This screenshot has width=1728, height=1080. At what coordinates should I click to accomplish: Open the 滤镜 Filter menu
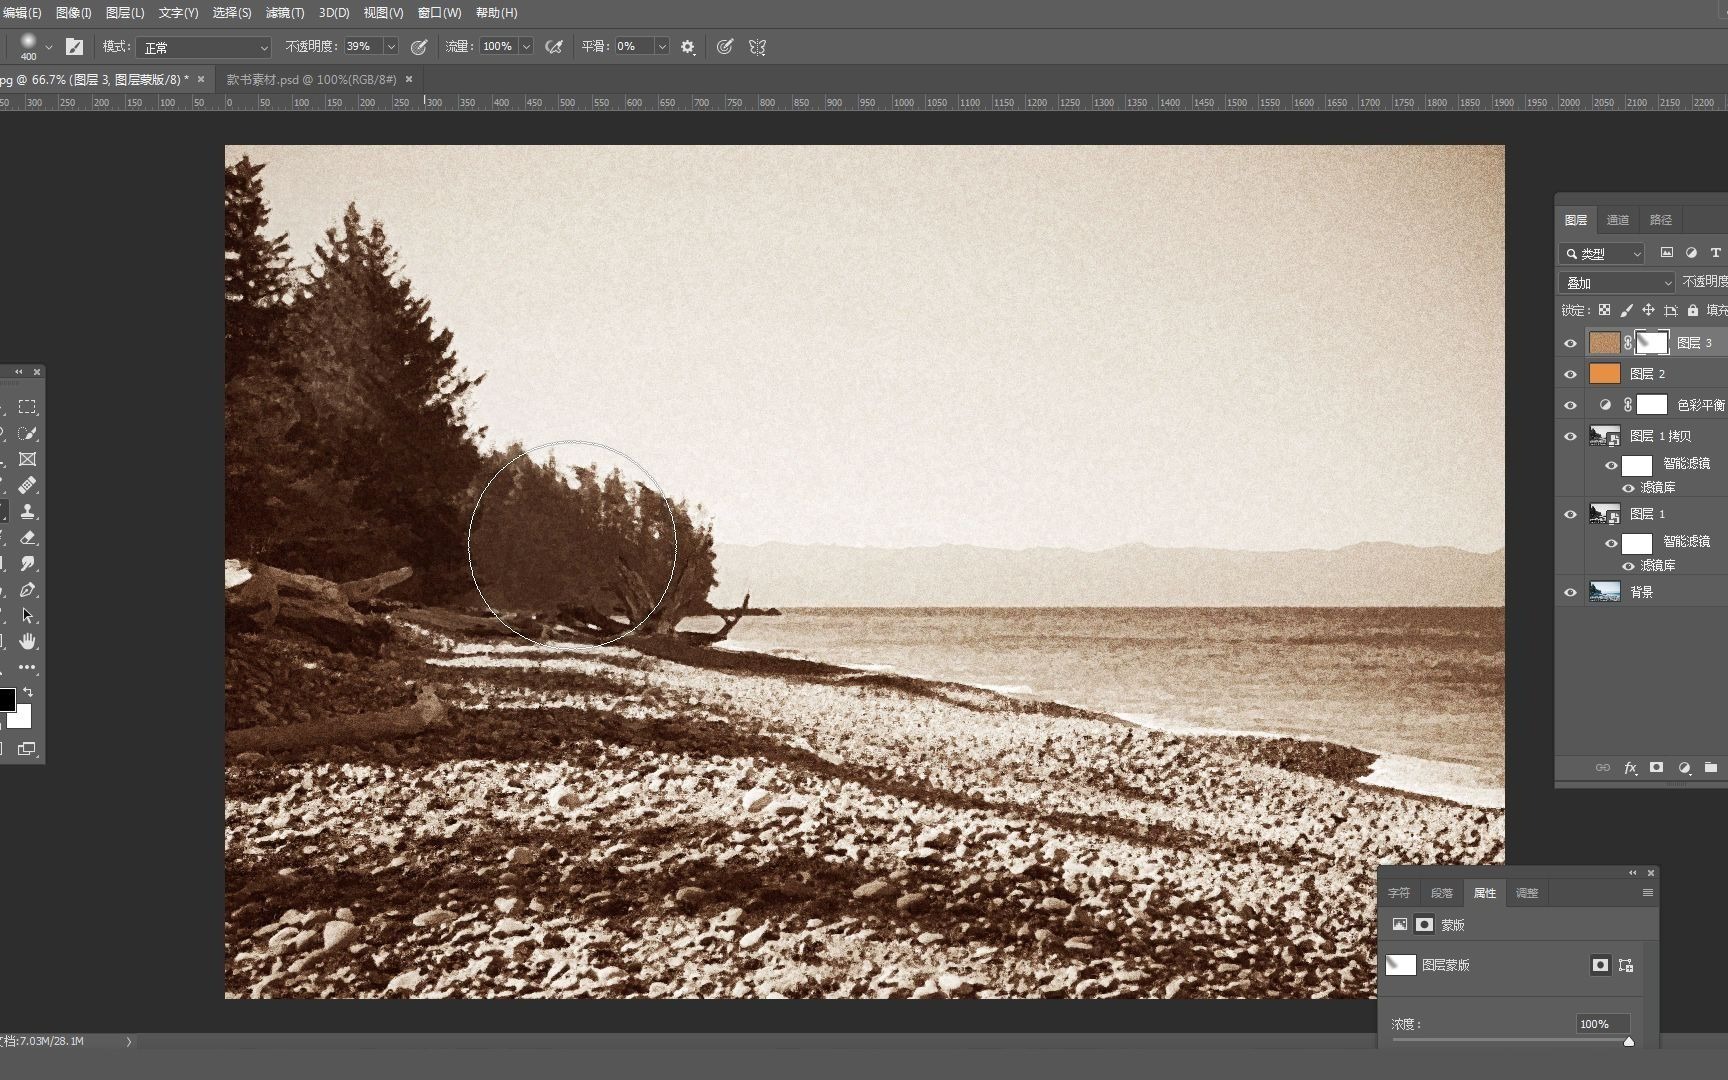pos(285,13)
